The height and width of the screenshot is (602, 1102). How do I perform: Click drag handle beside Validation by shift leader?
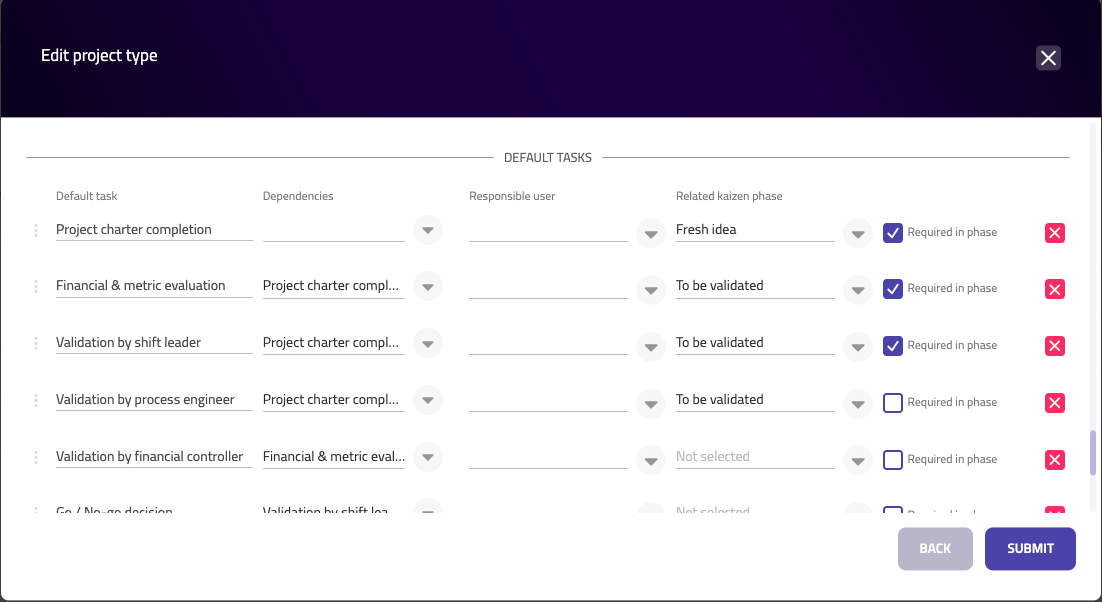point(36,344)
